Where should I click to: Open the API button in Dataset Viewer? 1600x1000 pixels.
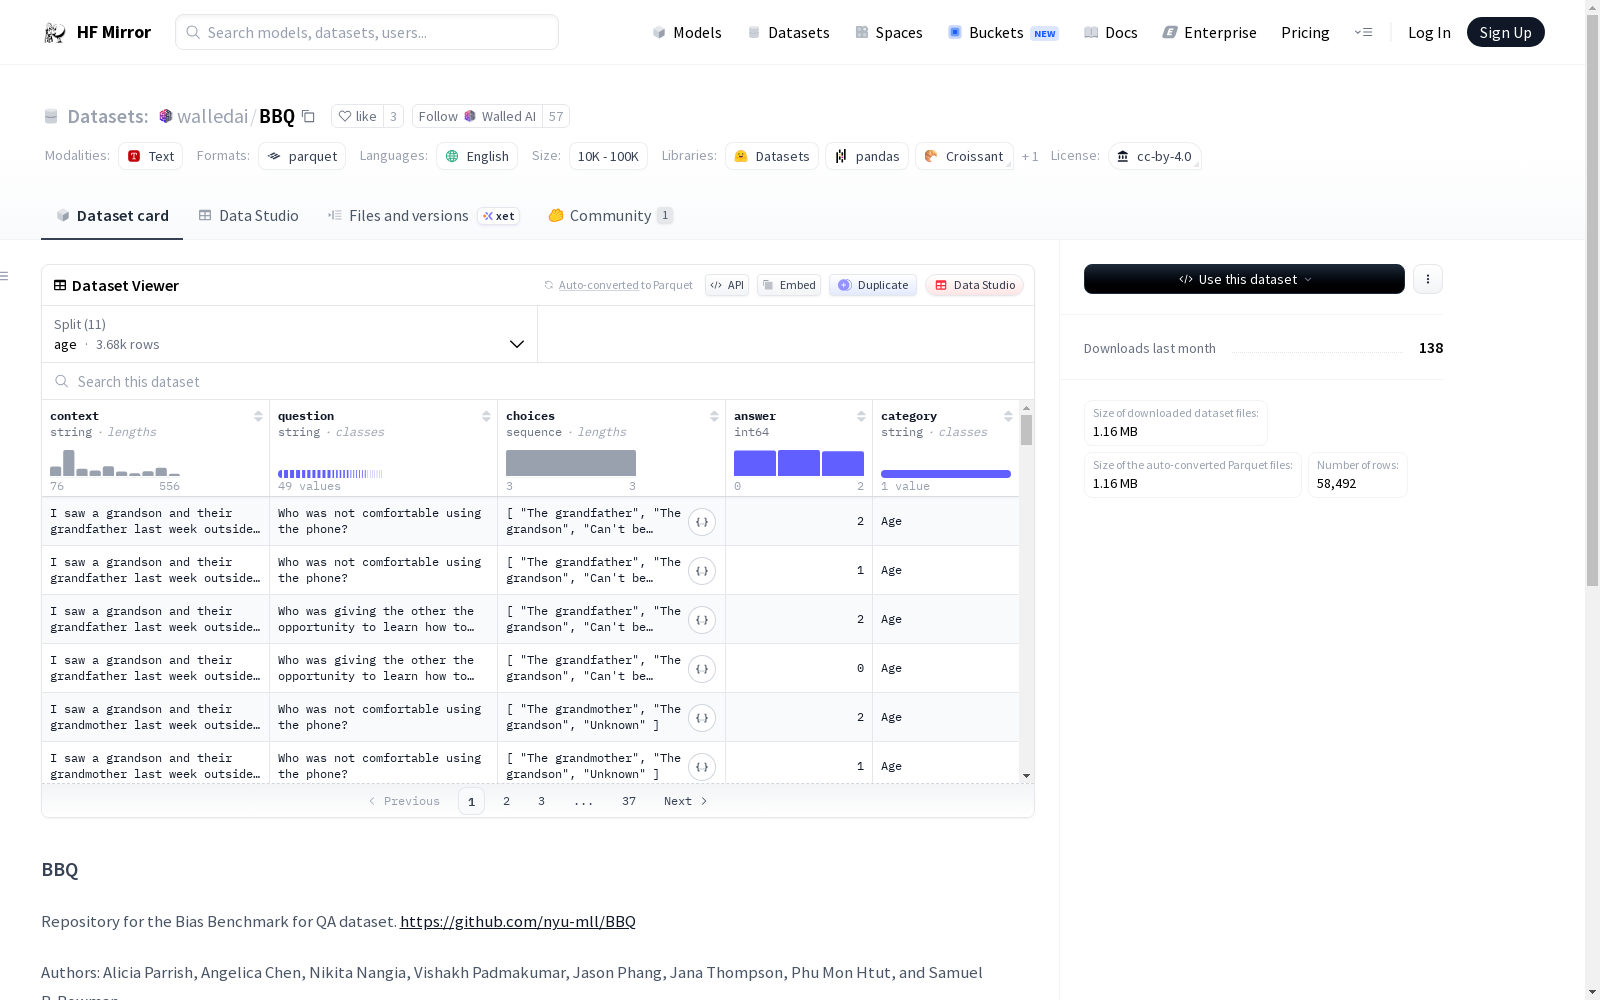pos(727,285)
